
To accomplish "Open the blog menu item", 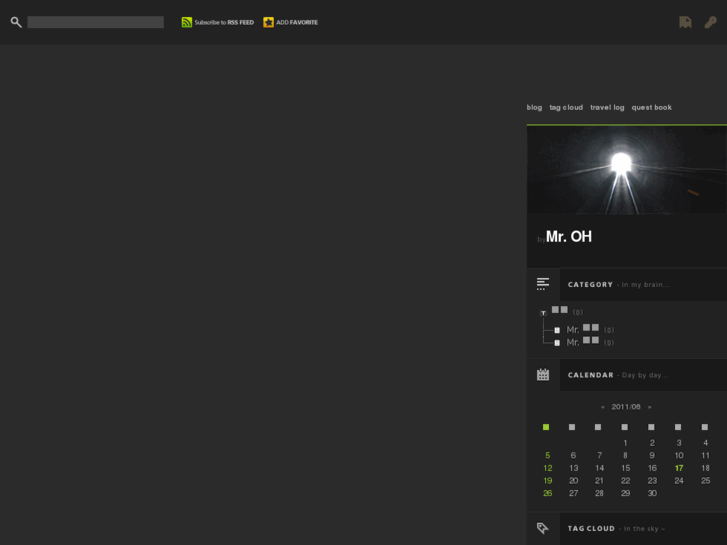I will tap(534, 108).
